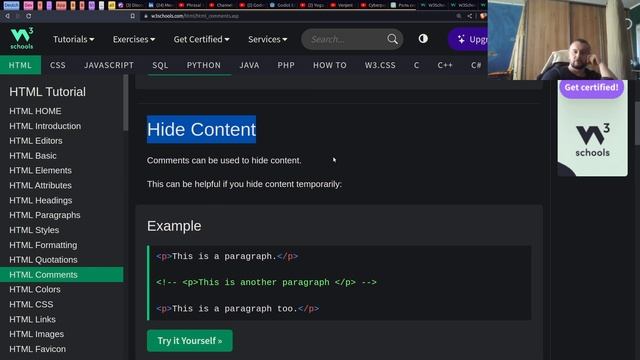This screenshot has width=640, height=360.
Task: Select the HTML tab
Action: click(20, 65)
